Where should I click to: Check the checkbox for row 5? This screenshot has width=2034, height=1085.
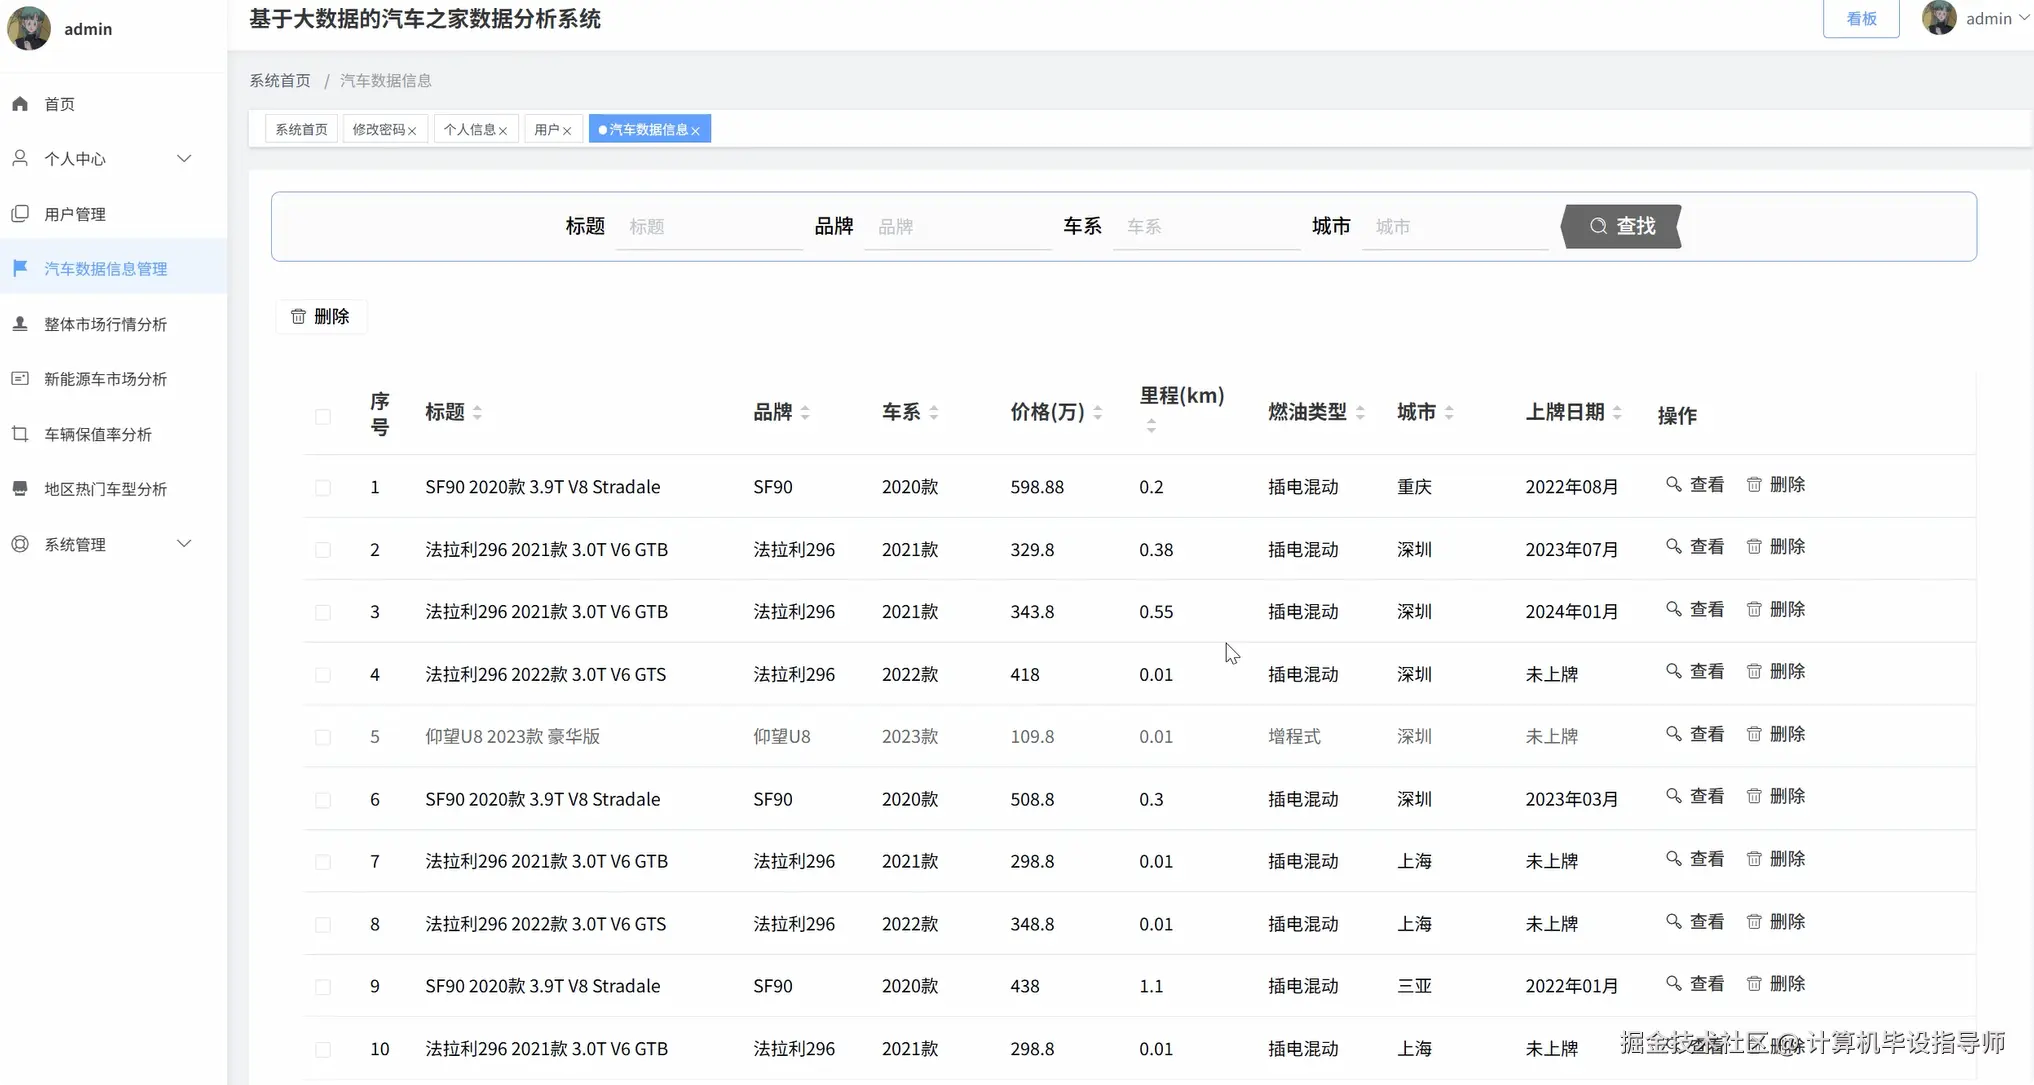[x=323, y=737]
